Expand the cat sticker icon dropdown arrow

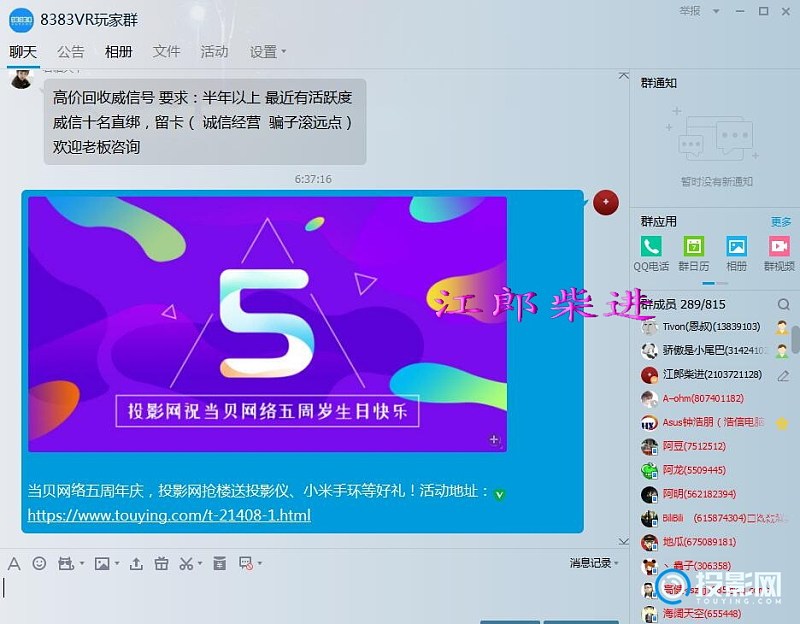click(82, 564)
